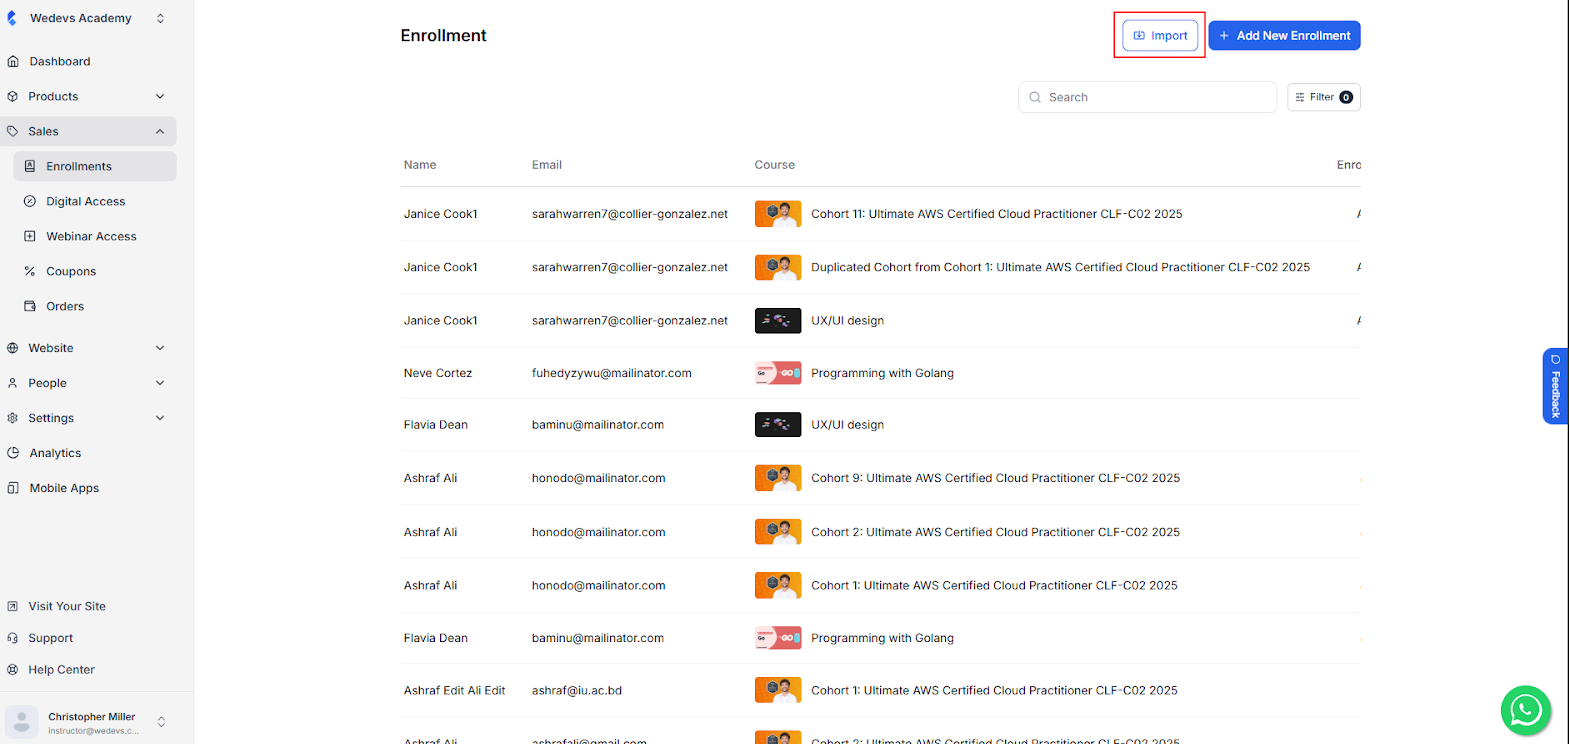Image resolution: width=1569 pixels, height=744 pixels.
Task: Click the Import button
Action: 1160,35
